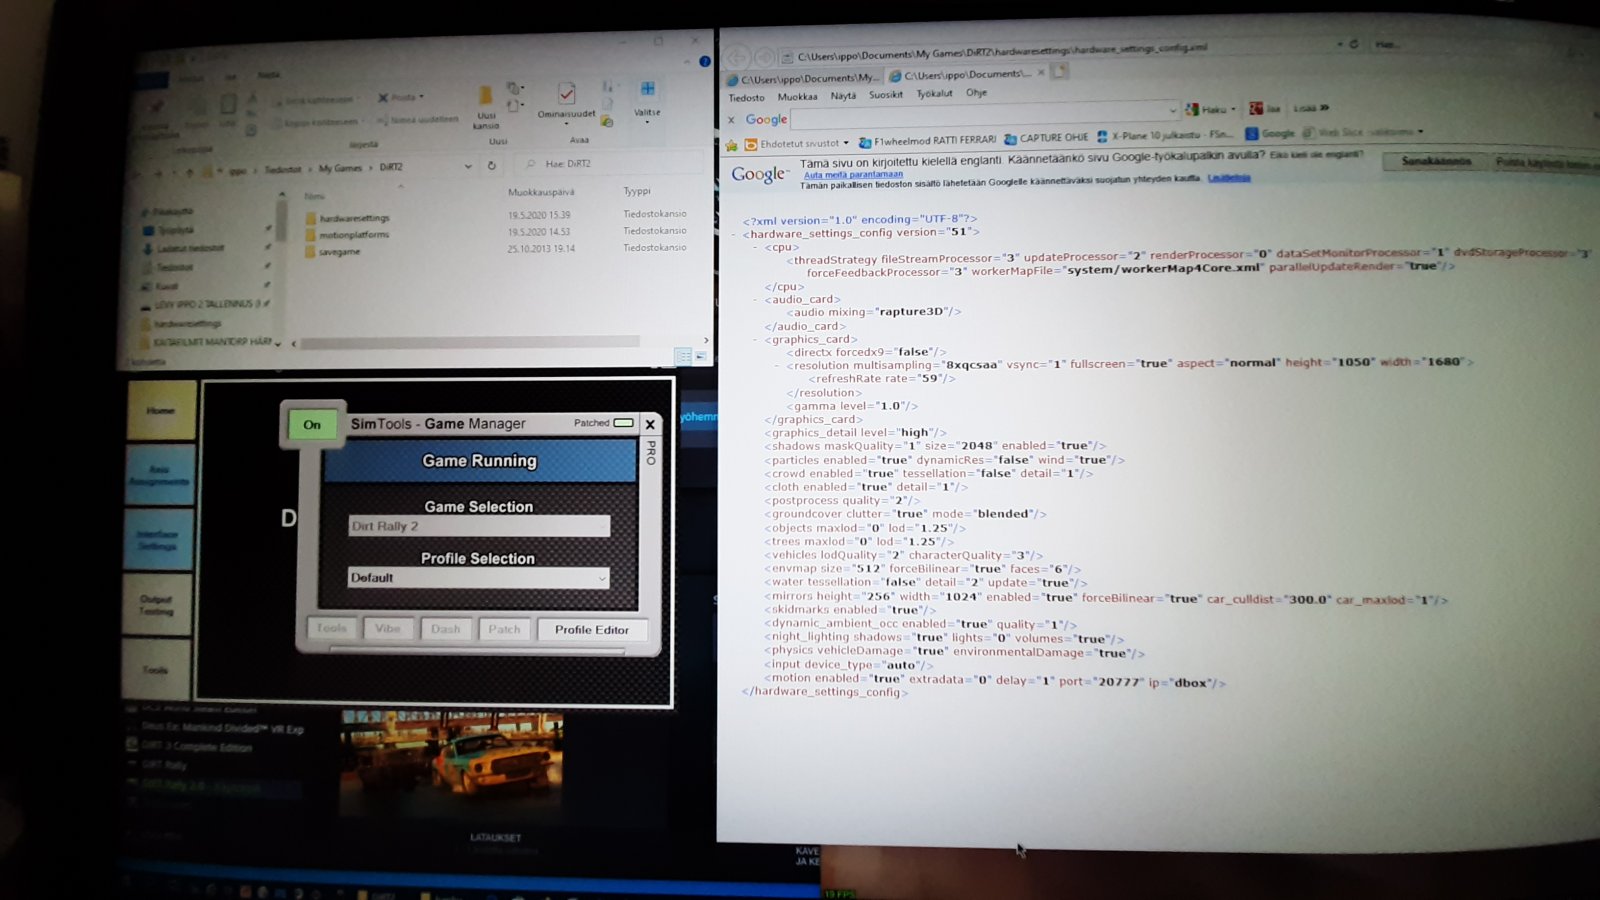The image size is (1600, 900).
Task: Select the Output Testing tab in SimTools
Action: (x=157, y=604)
